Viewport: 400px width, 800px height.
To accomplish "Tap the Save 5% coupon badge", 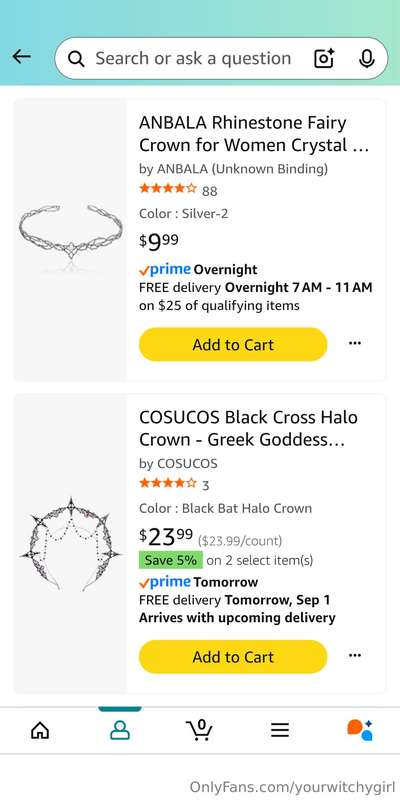I will 170,560.
